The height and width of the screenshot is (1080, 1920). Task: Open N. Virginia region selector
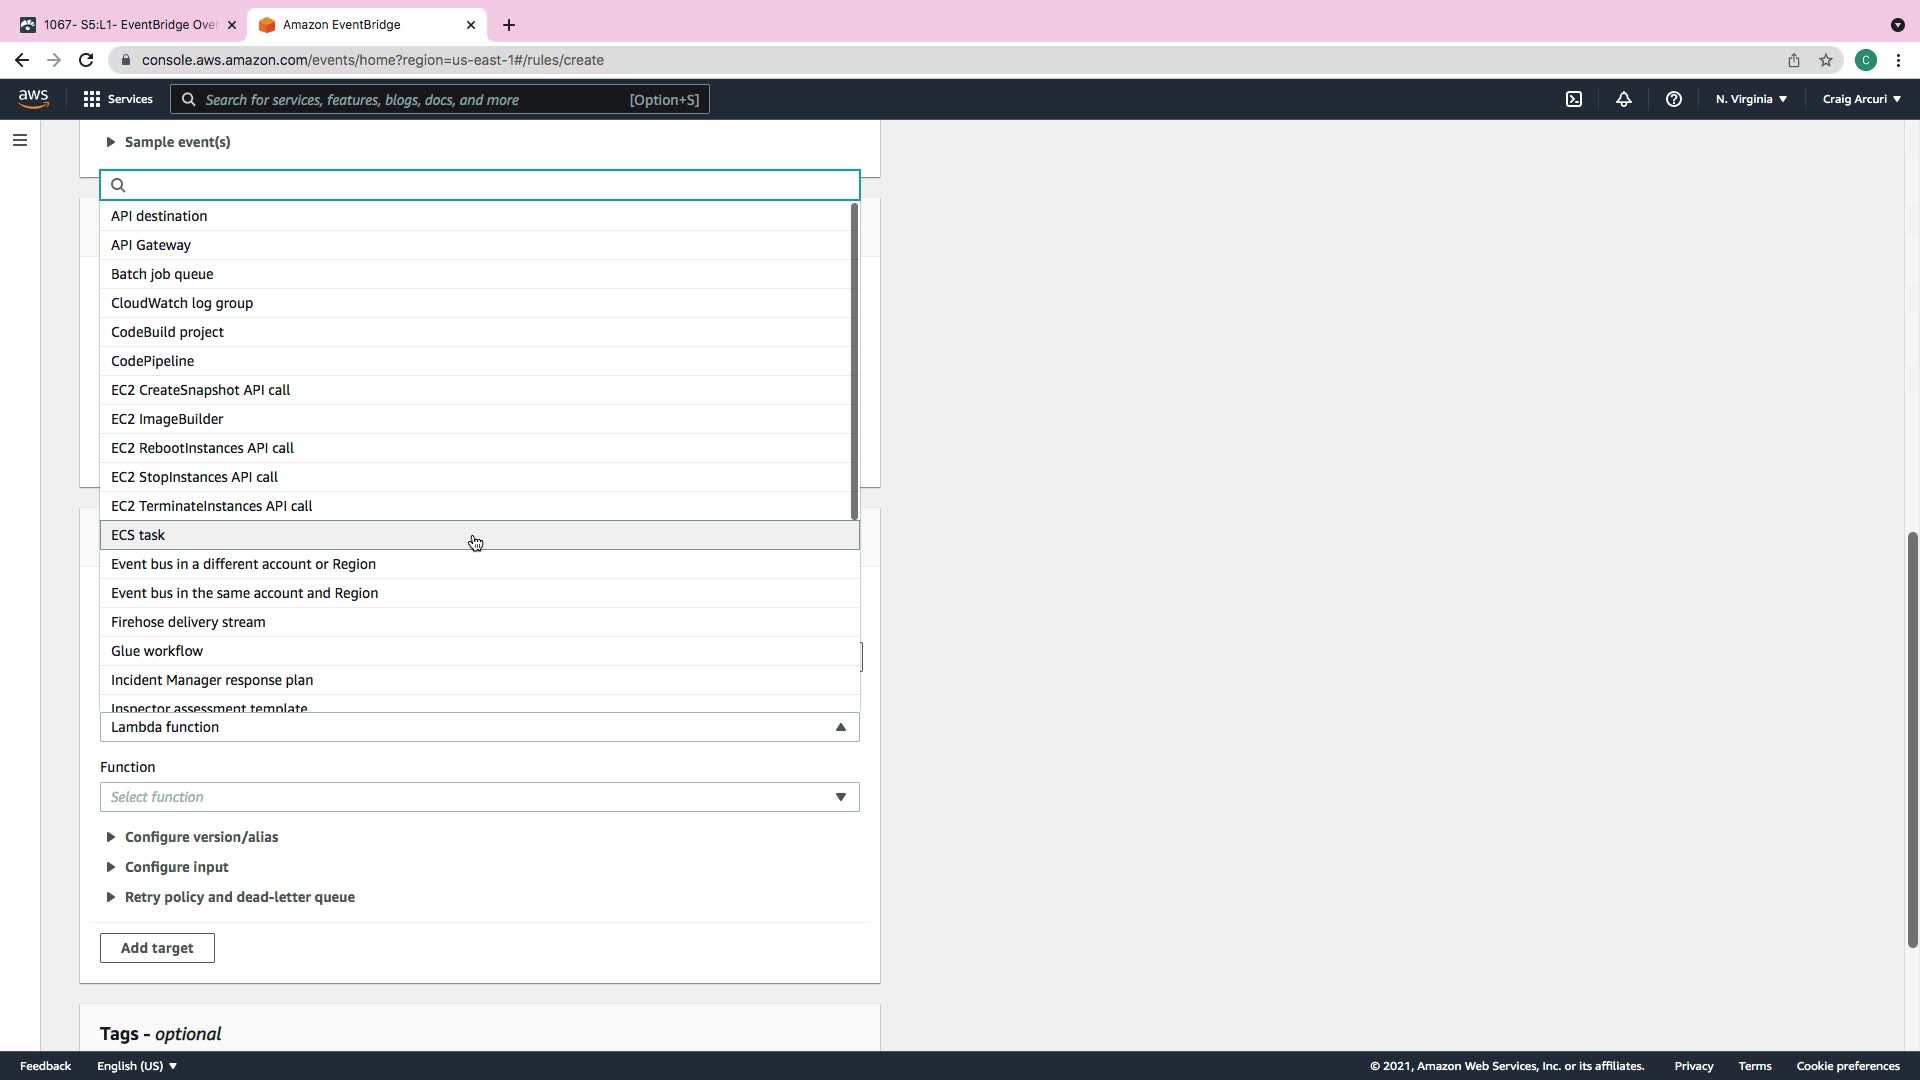click(x=1751, y=99)
